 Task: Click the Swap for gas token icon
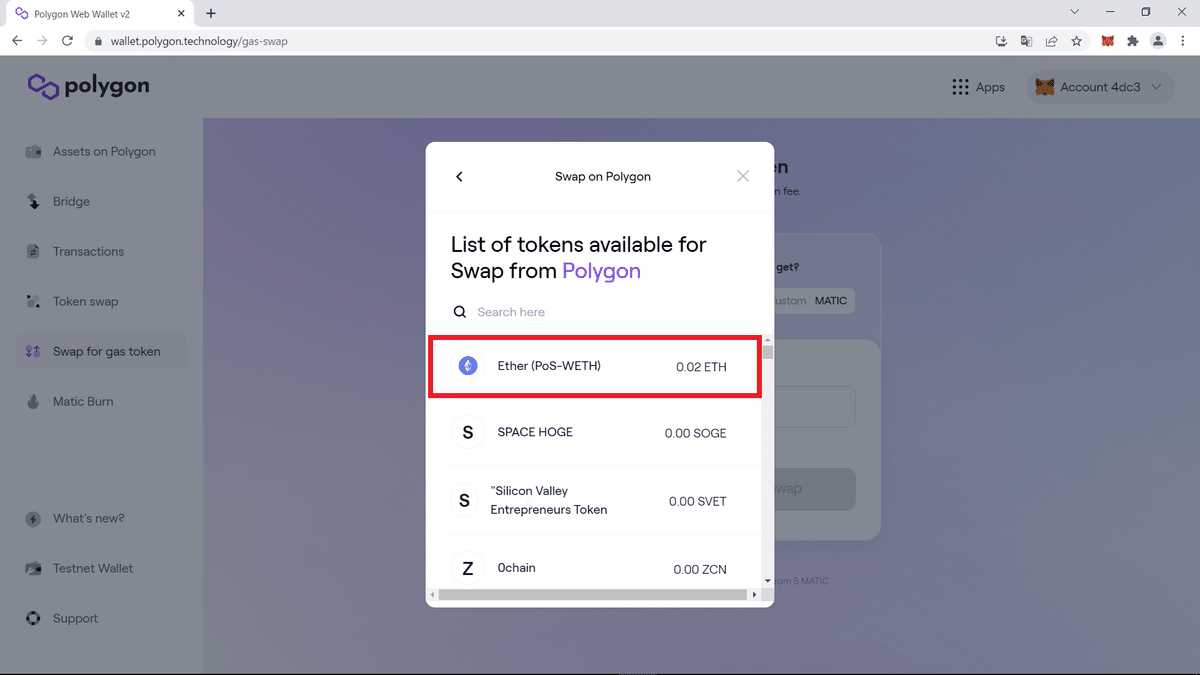[33, 352]
